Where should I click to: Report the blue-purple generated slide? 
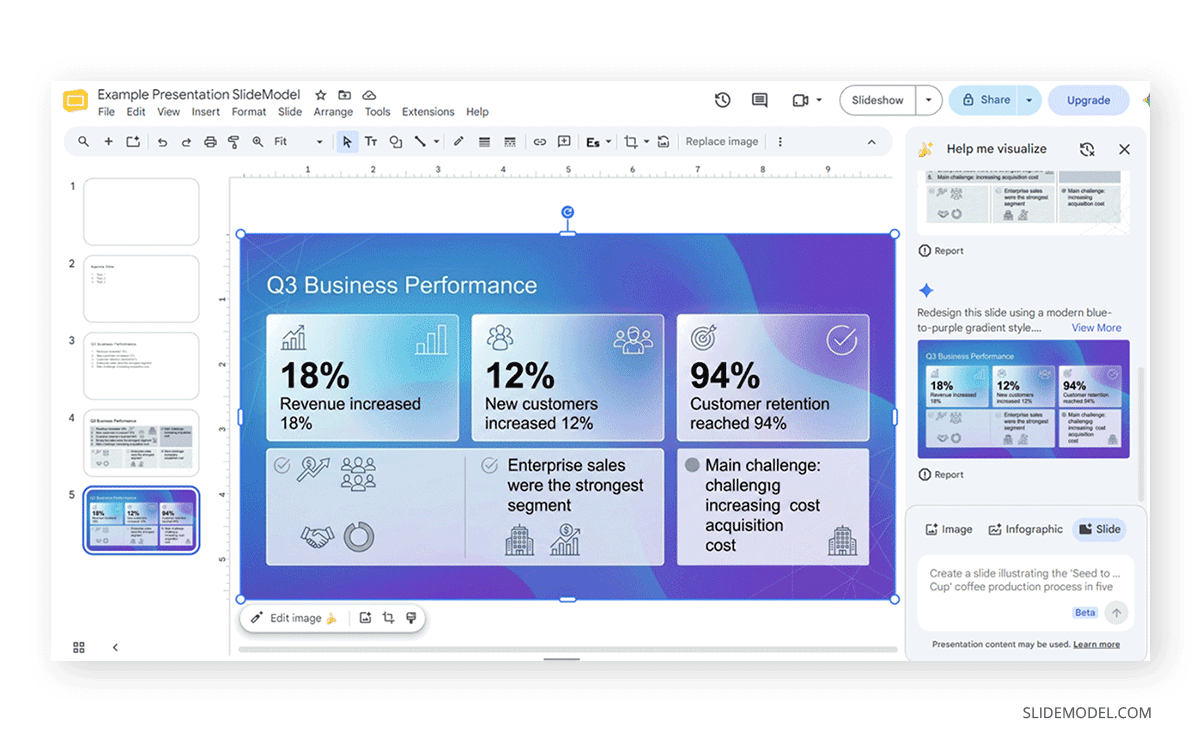click(941, 475)
